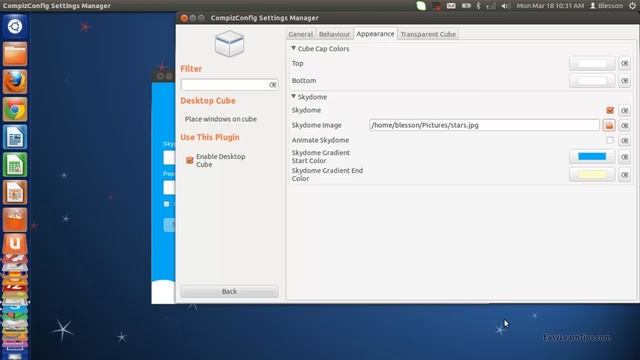640x360 pixels.
Task: Collapse the Skydome section
Action: click(293, 96)
